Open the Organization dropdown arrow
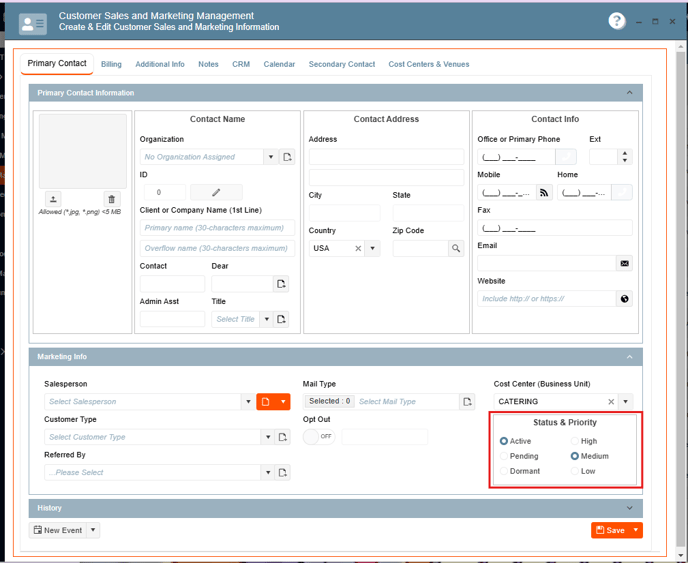This screenshot has width=688, height=563. coord(271,157)
